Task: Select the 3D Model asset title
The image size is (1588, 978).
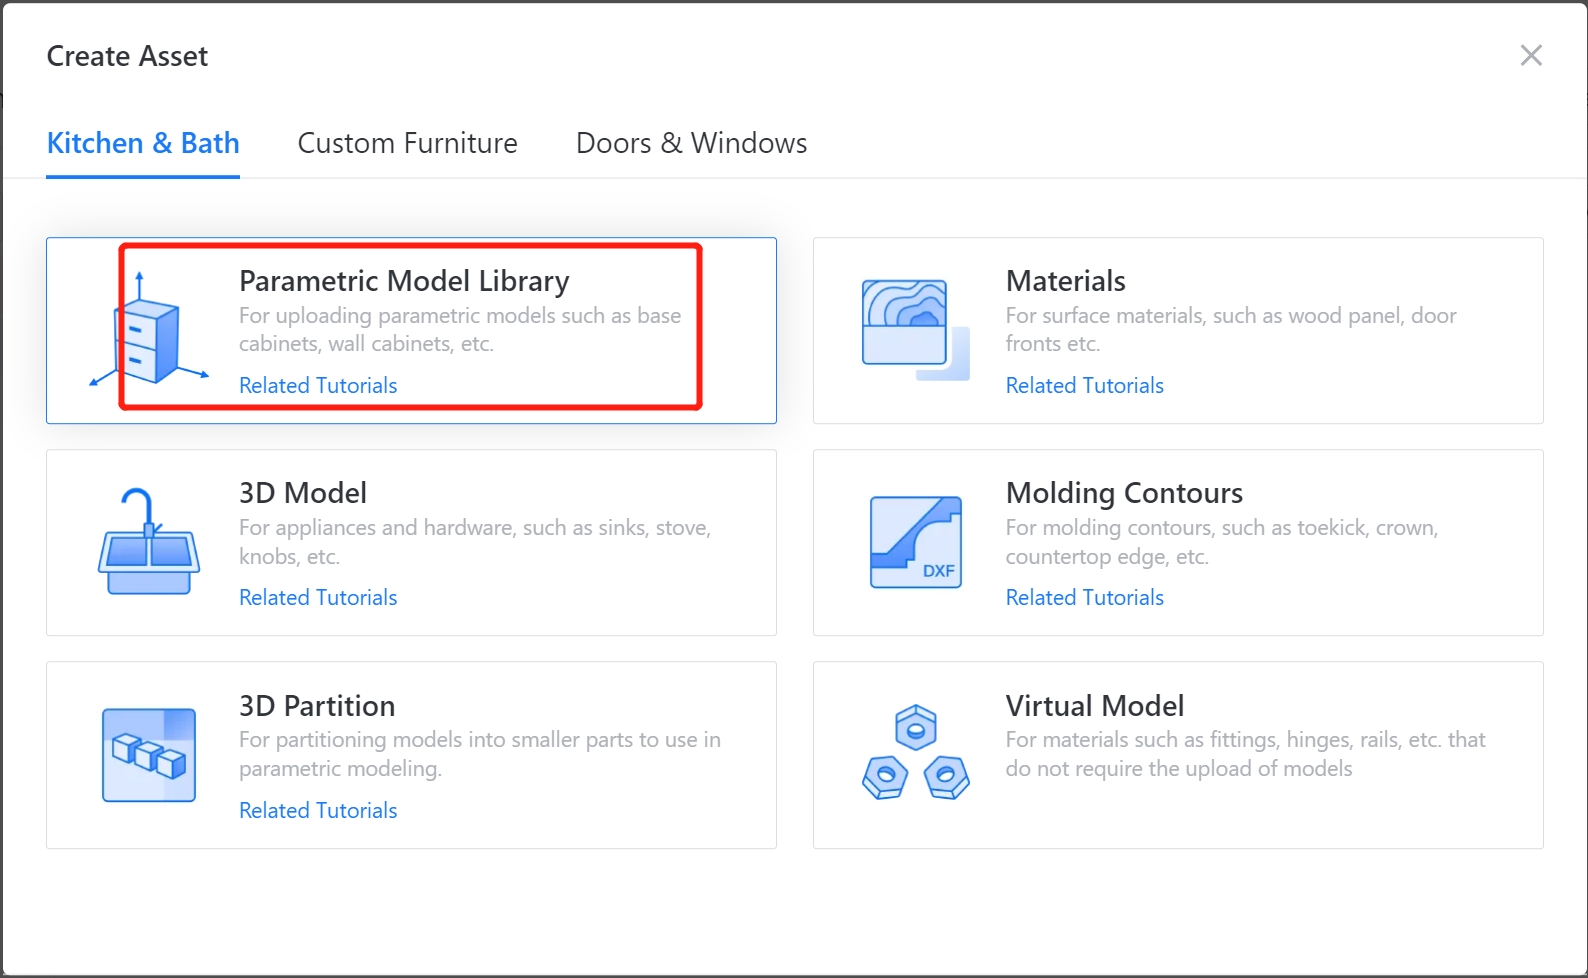Action: point(303,494)
